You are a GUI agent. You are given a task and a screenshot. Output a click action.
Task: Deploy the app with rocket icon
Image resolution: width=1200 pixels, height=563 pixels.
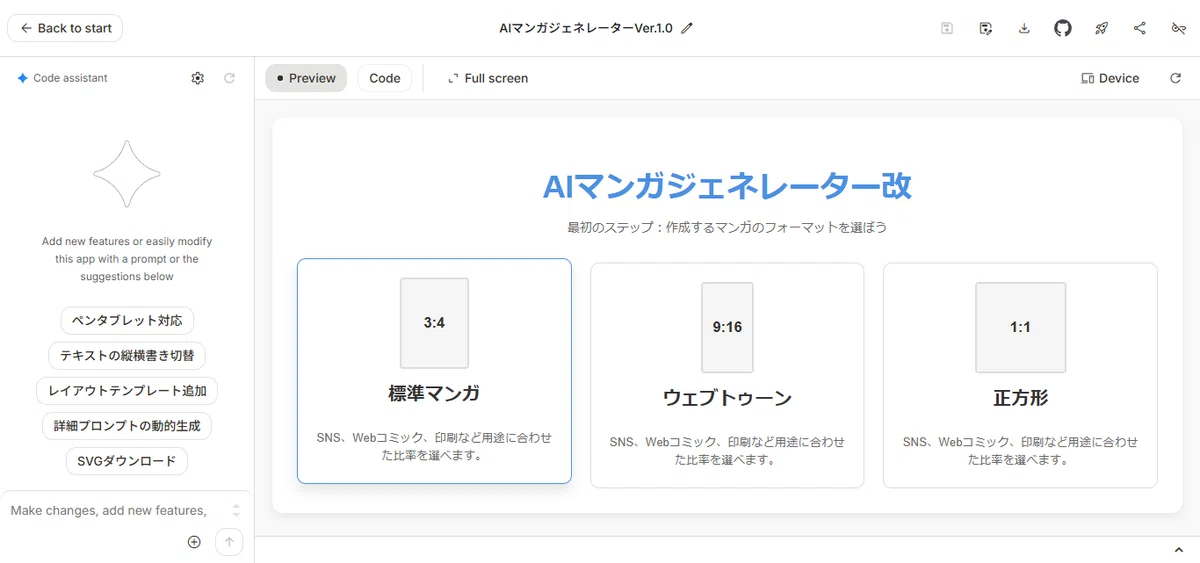pos(1101,28)
